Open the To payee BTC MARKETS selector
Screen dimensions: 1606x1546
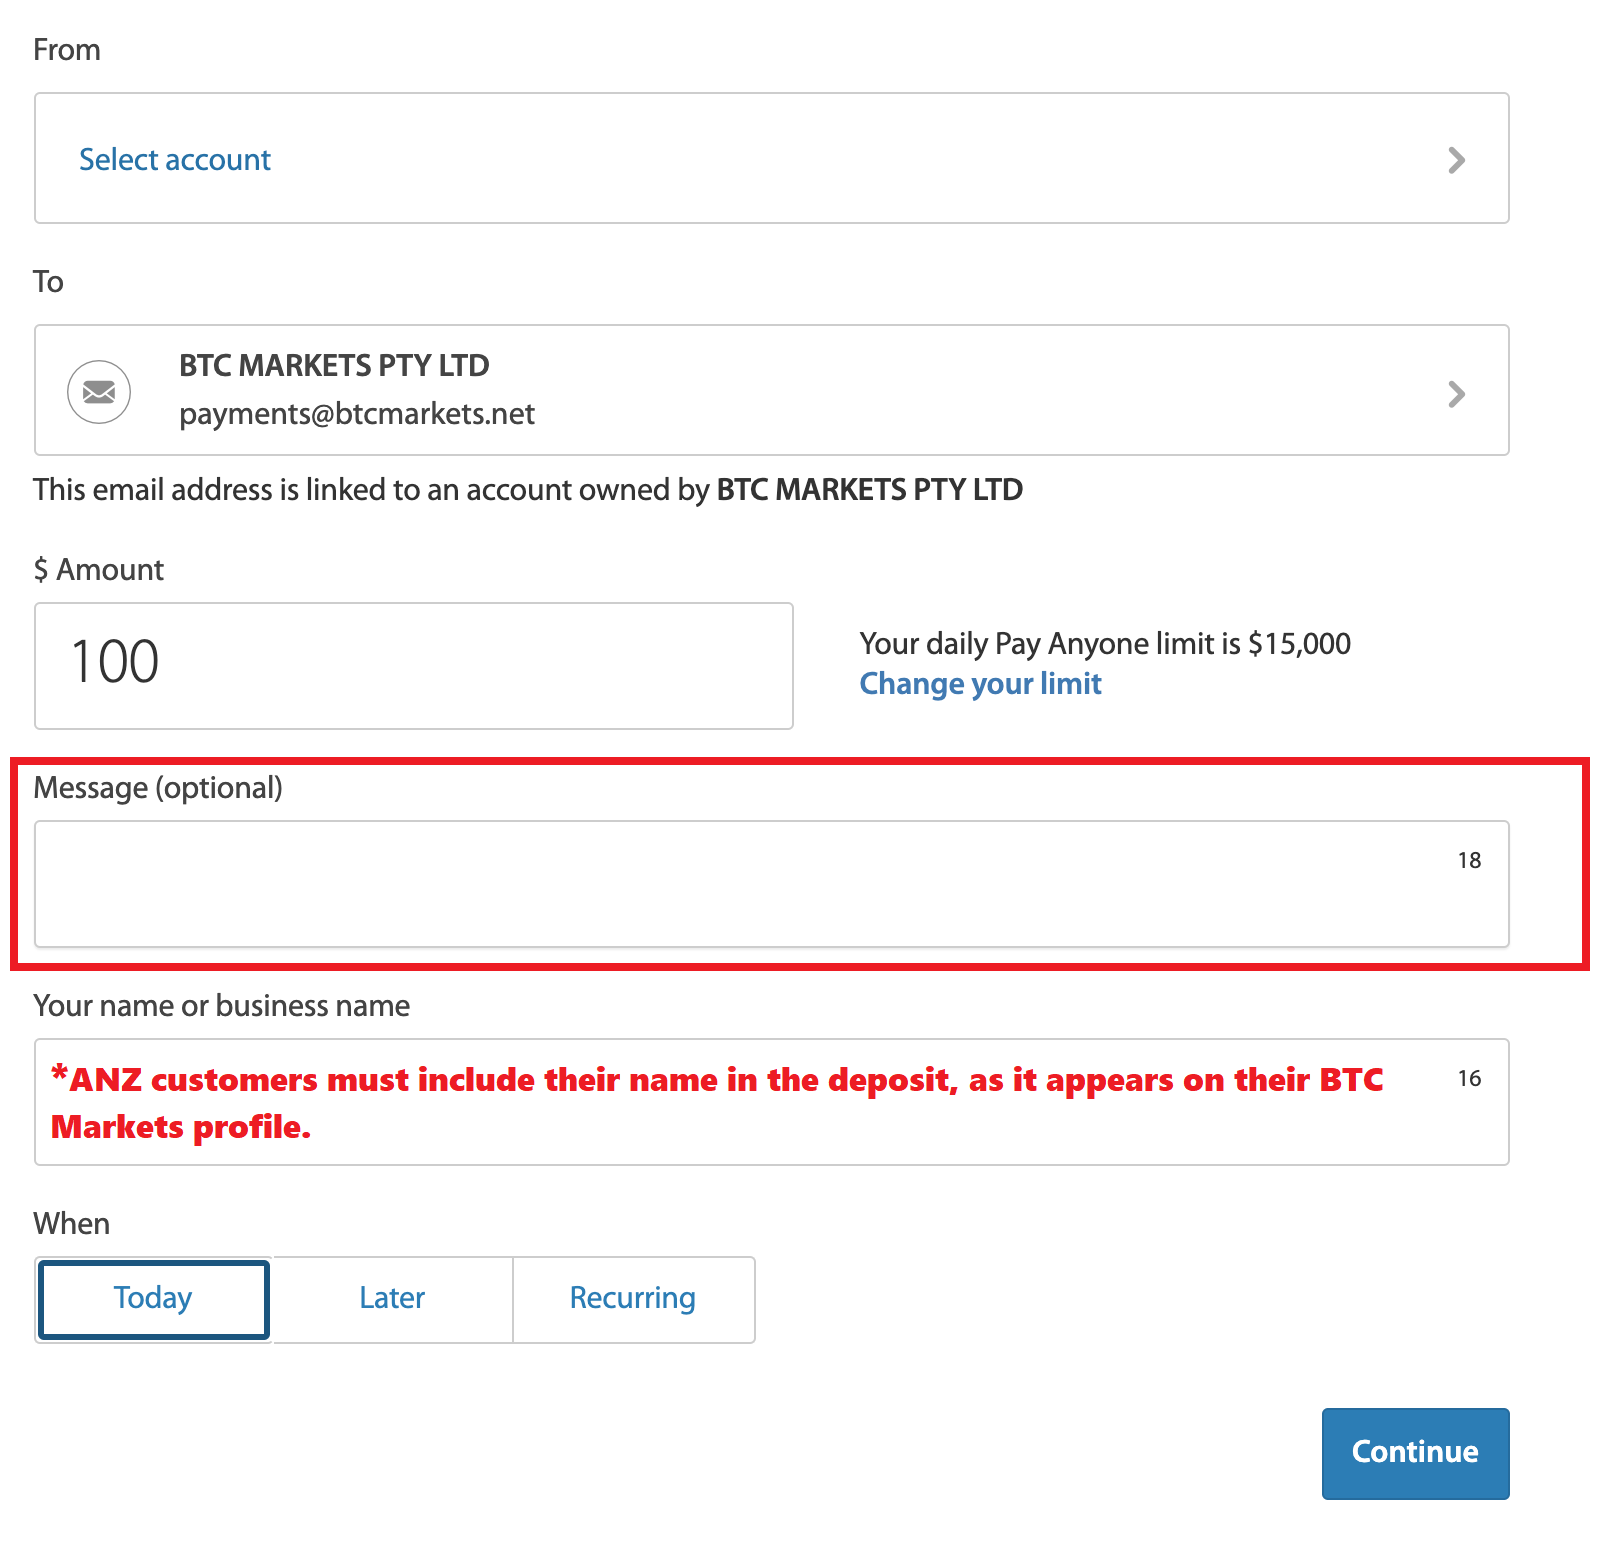point(771,390)
